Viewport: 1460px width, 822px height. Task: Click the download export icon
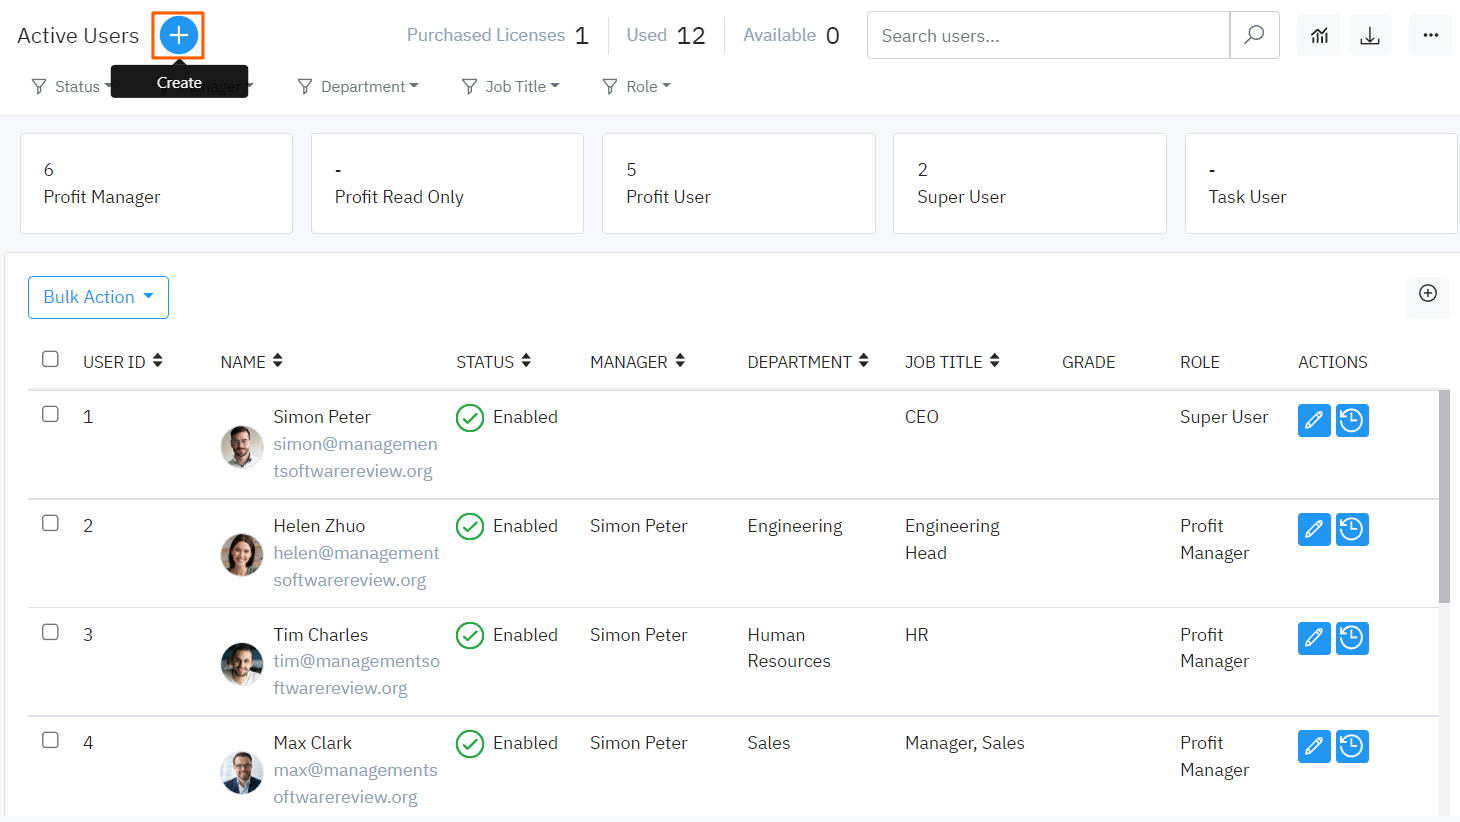[x=1370, y=36]
